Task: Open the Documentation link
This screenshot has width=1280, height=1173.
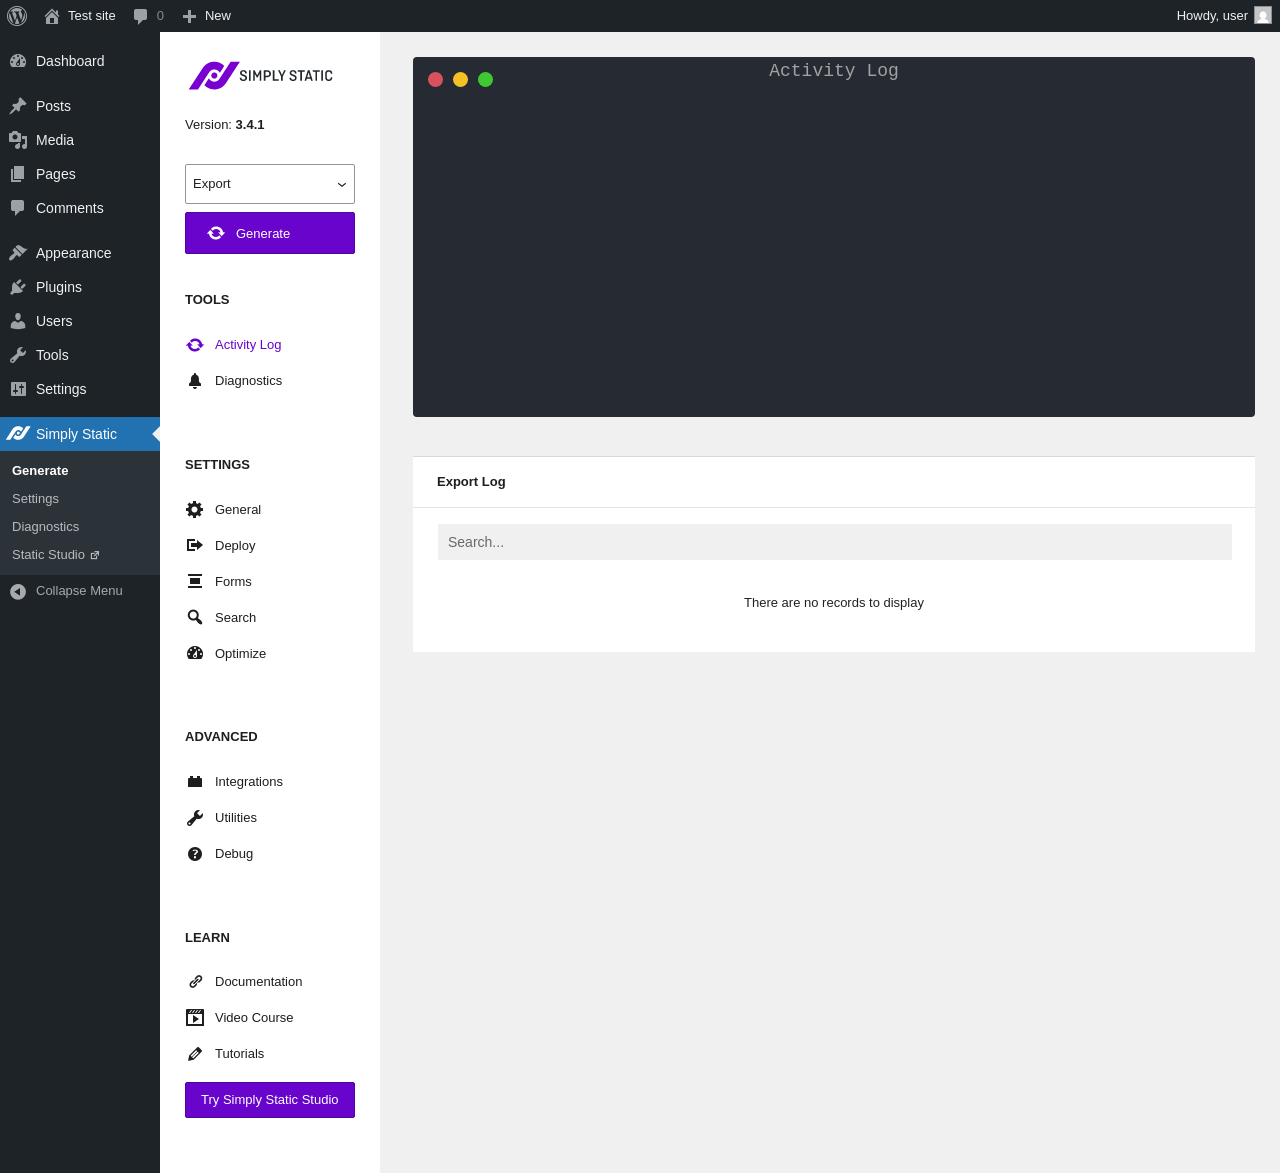Action: click(x=258, y=982)
